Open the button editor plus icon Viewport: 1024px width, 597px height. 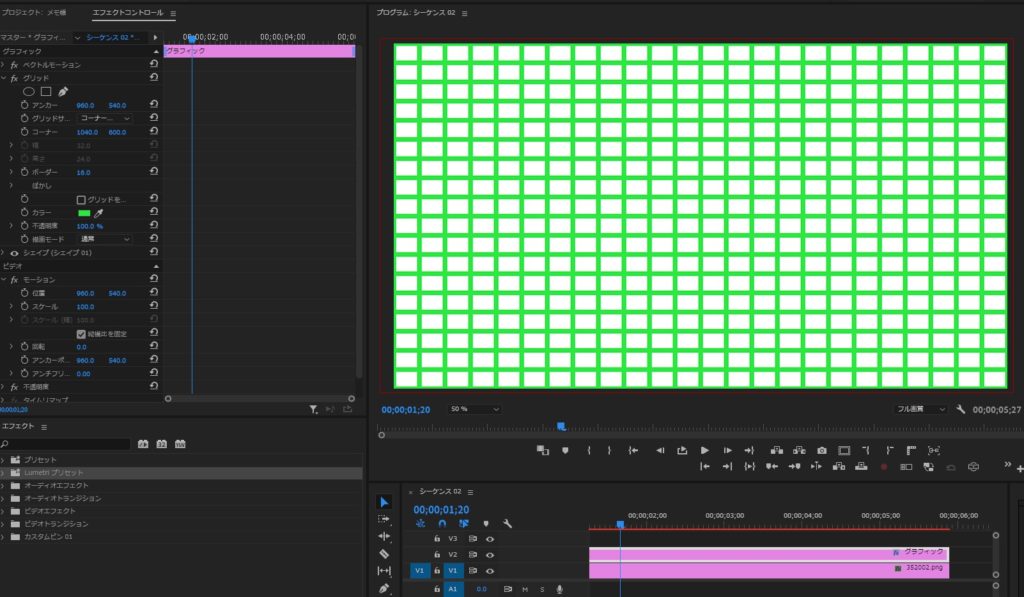point(1019,468)
